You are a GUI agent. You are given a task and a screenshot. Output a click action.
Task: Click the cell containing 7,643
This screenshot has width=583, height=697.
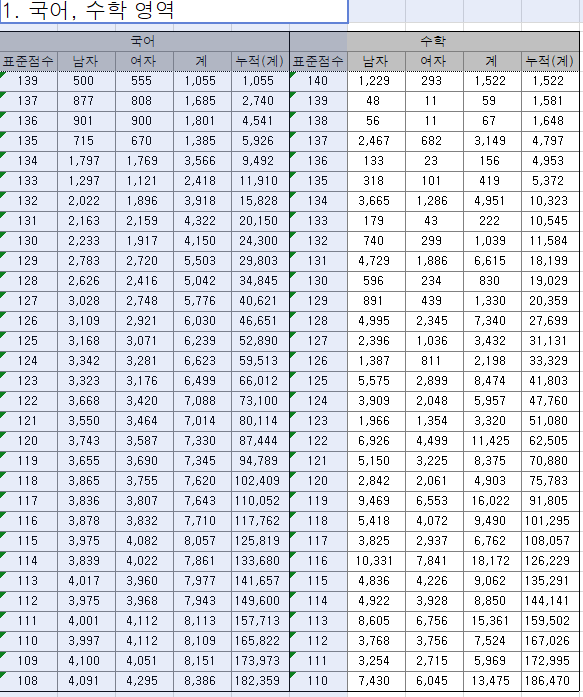(x=202, y=501)
